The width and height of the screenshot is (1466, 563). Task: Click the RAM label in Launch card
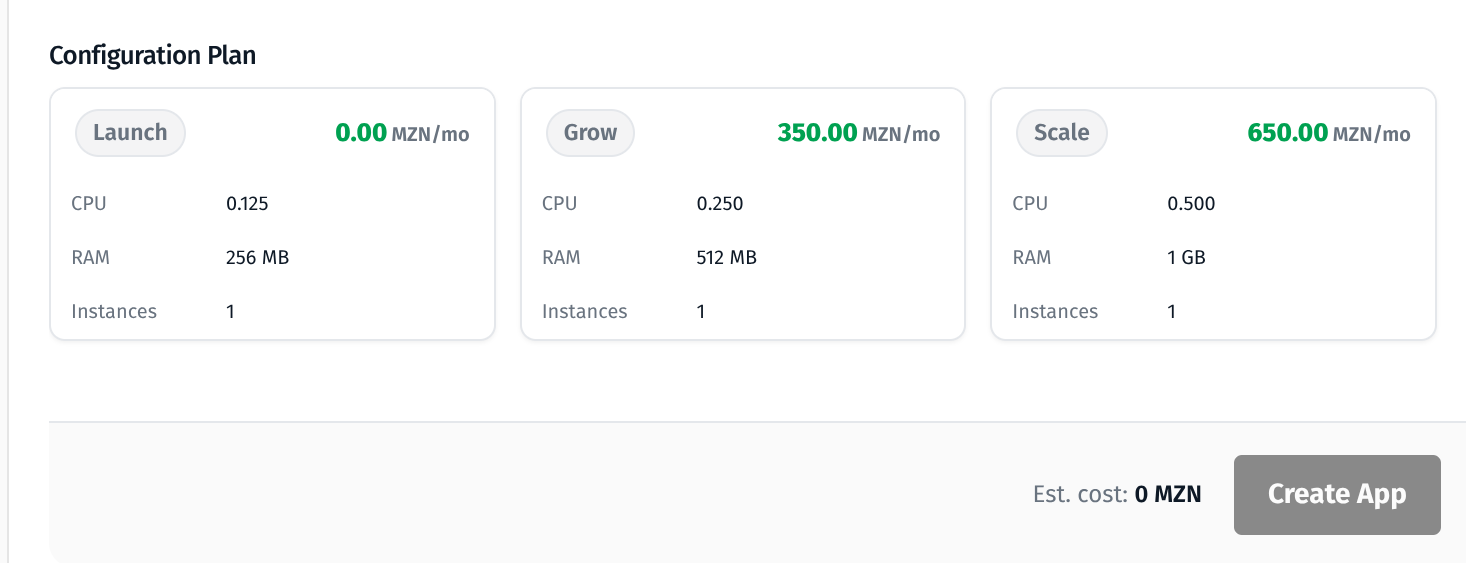[x=91, y=258]
